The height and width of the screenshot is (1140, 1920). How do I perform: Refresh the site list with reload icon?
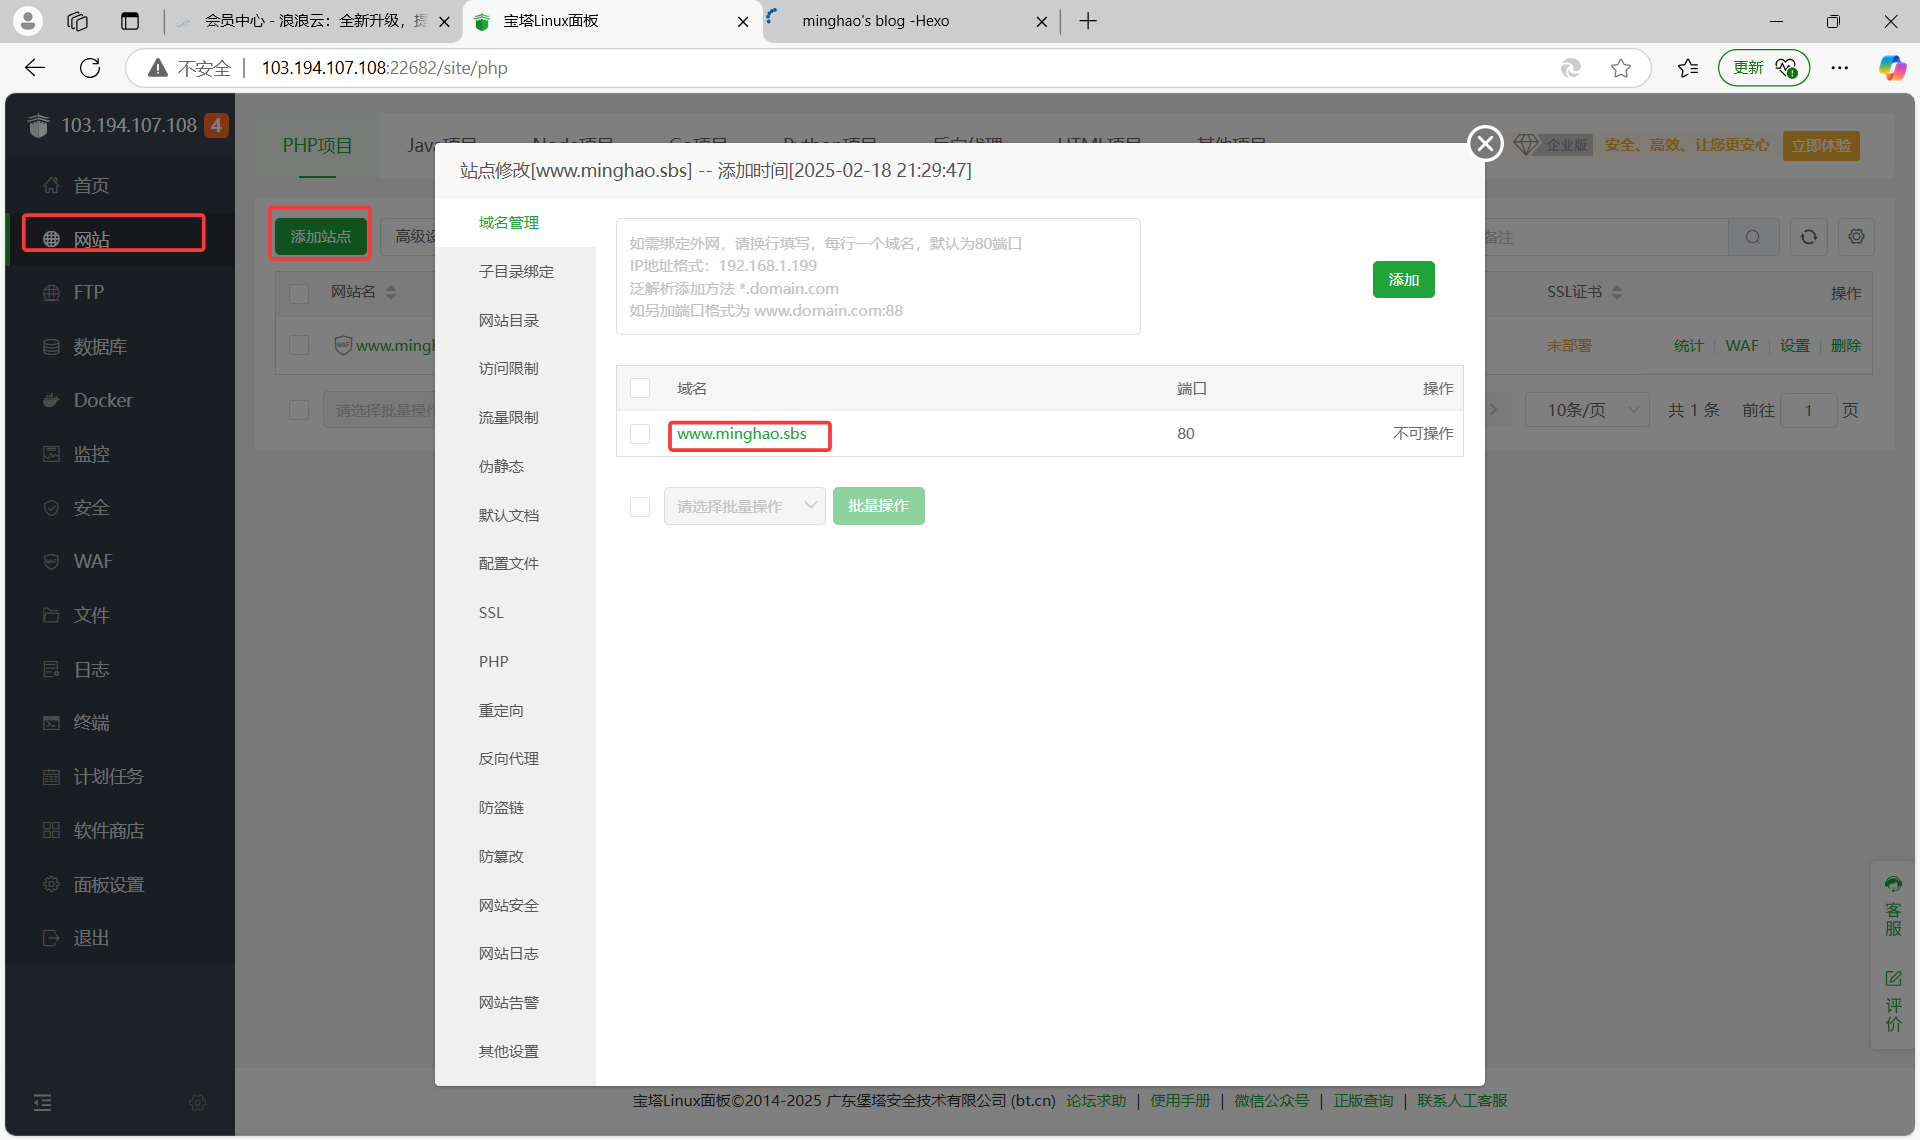(x=1809, y=237)
